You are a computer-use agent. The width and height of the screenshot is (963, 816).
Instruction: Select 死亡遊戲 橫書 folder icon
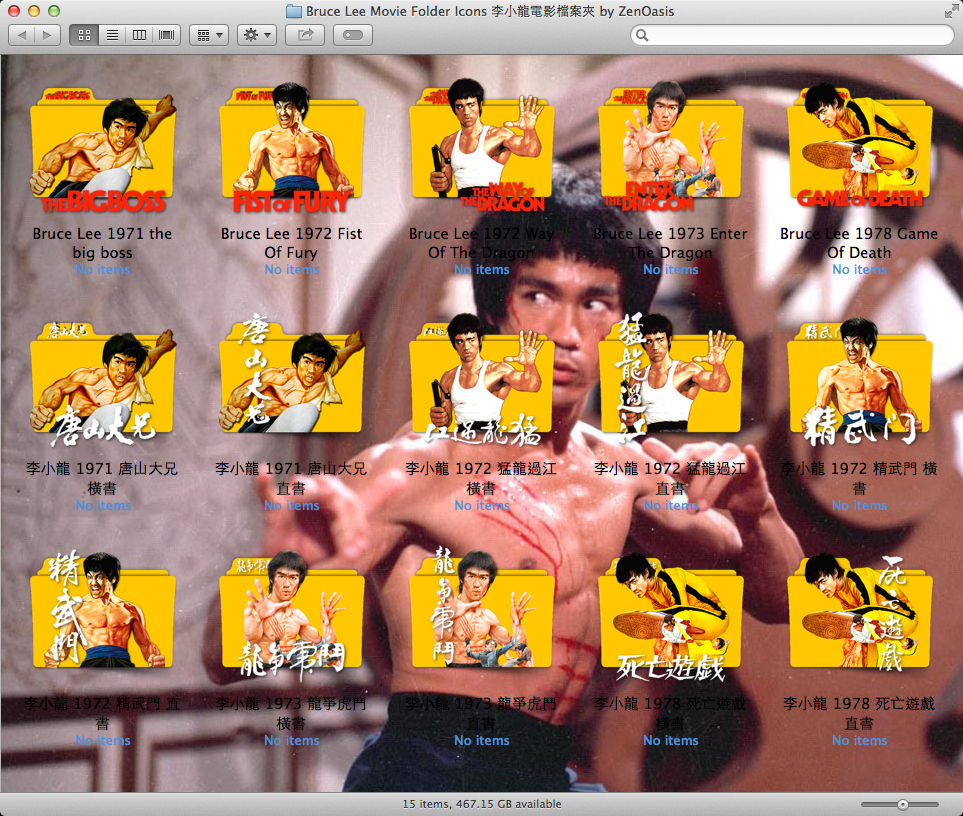(671, 617)
